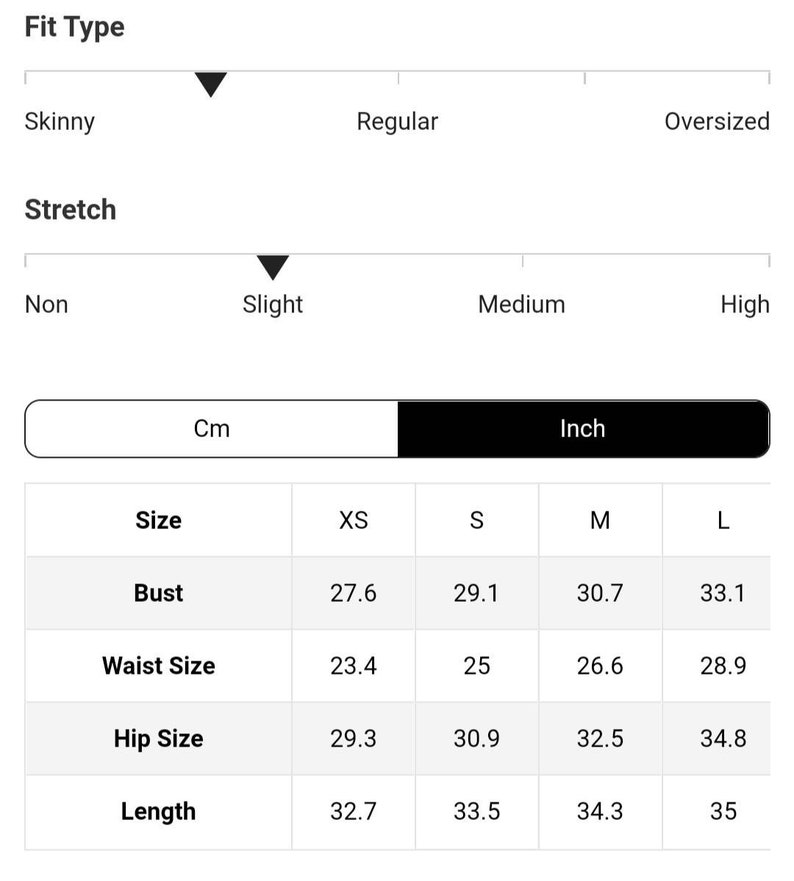Click the Skinny fit label
Image resolution: width=794 pixels, height=881 pixels.
(x=60, y=122)
